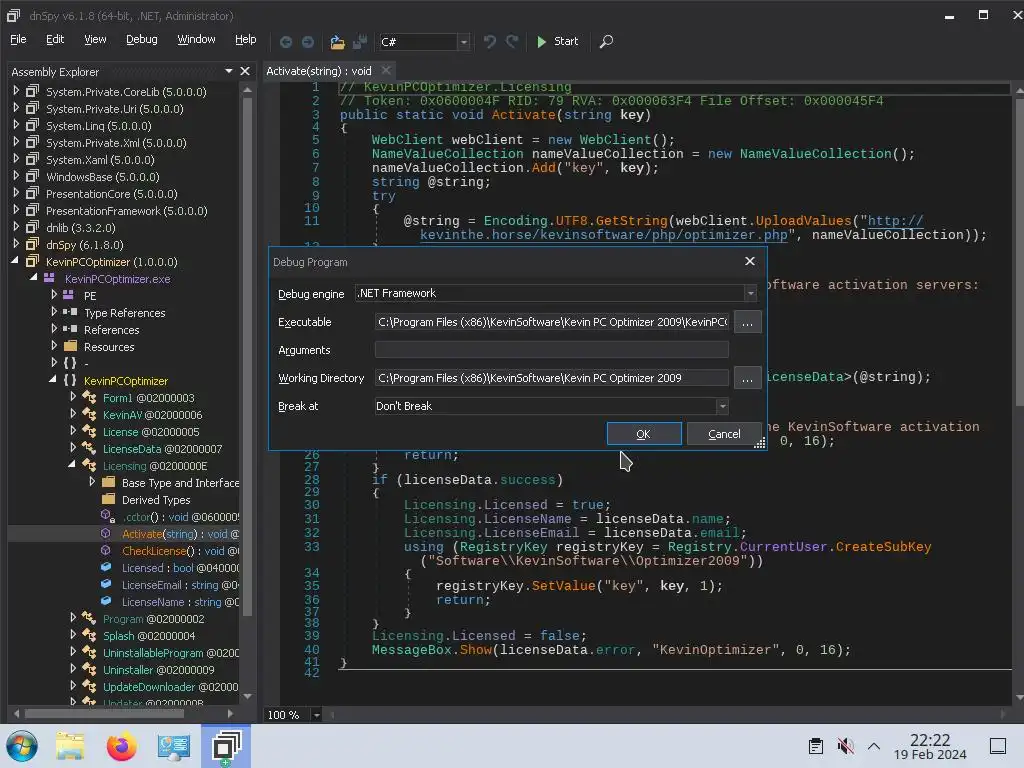Close the Assembly Explorer panel
The image size is (1024, 768).
245,71
